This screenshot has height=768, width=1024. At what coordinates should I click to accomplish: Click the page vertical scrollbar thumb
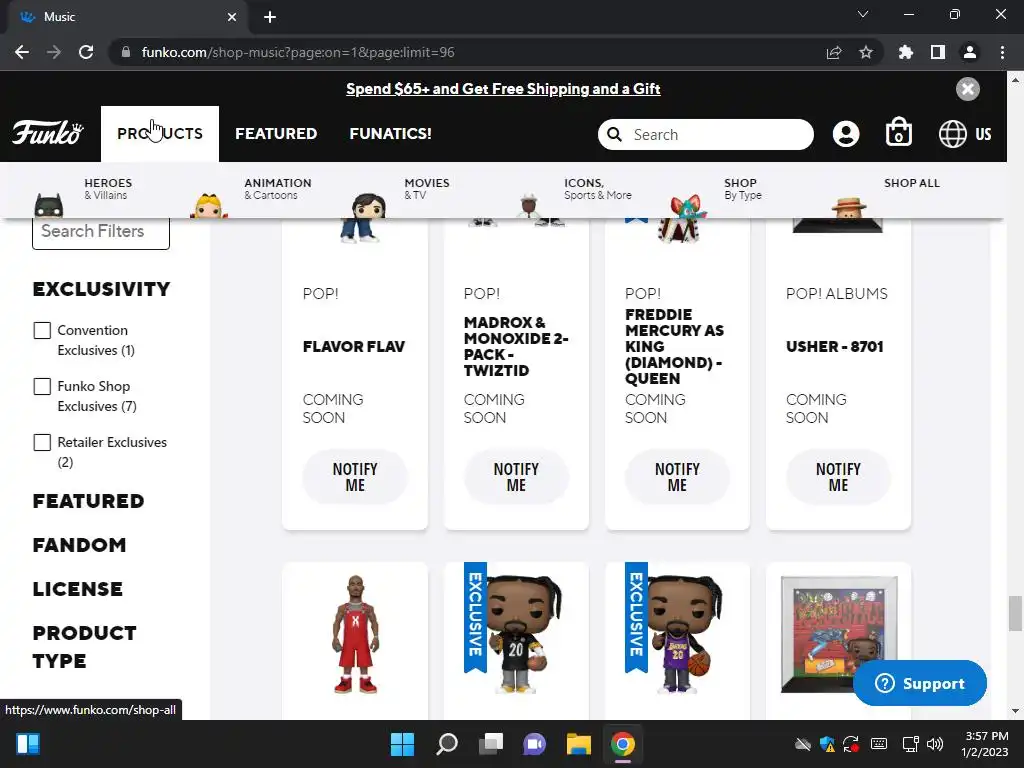click(x=1014, y=613)
